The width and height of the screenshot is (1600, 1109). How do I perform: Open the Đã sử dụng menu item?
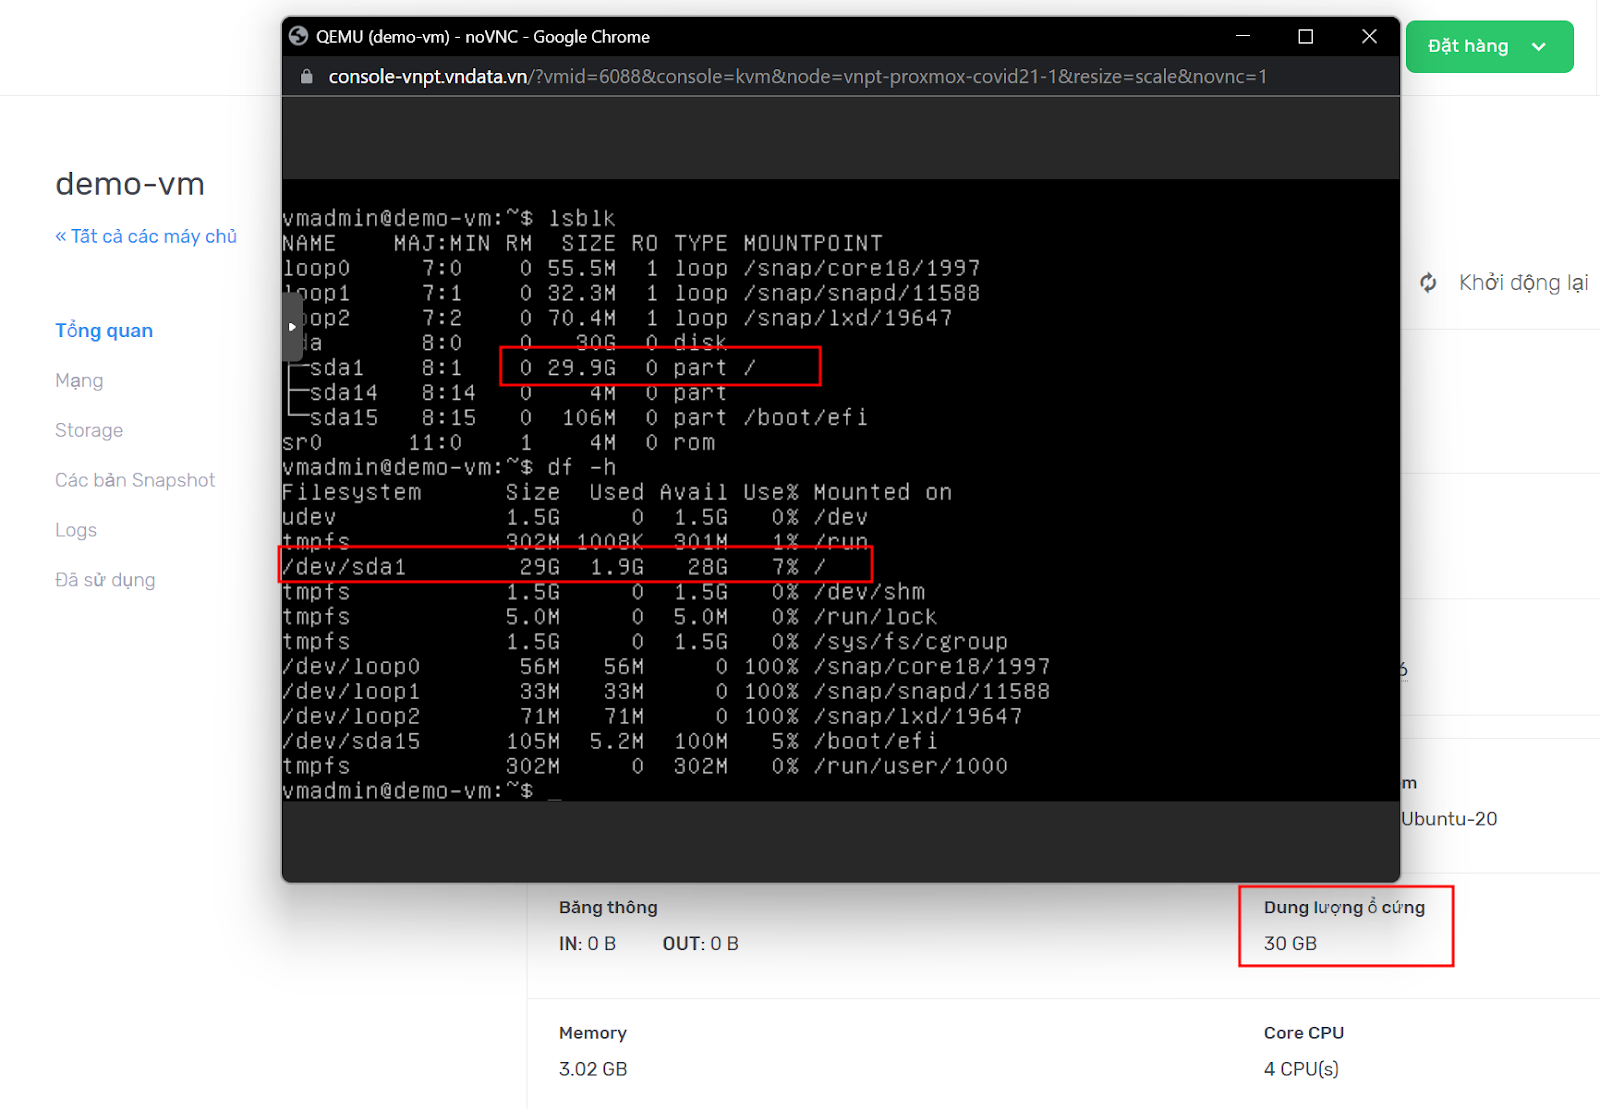pos(105,581)
